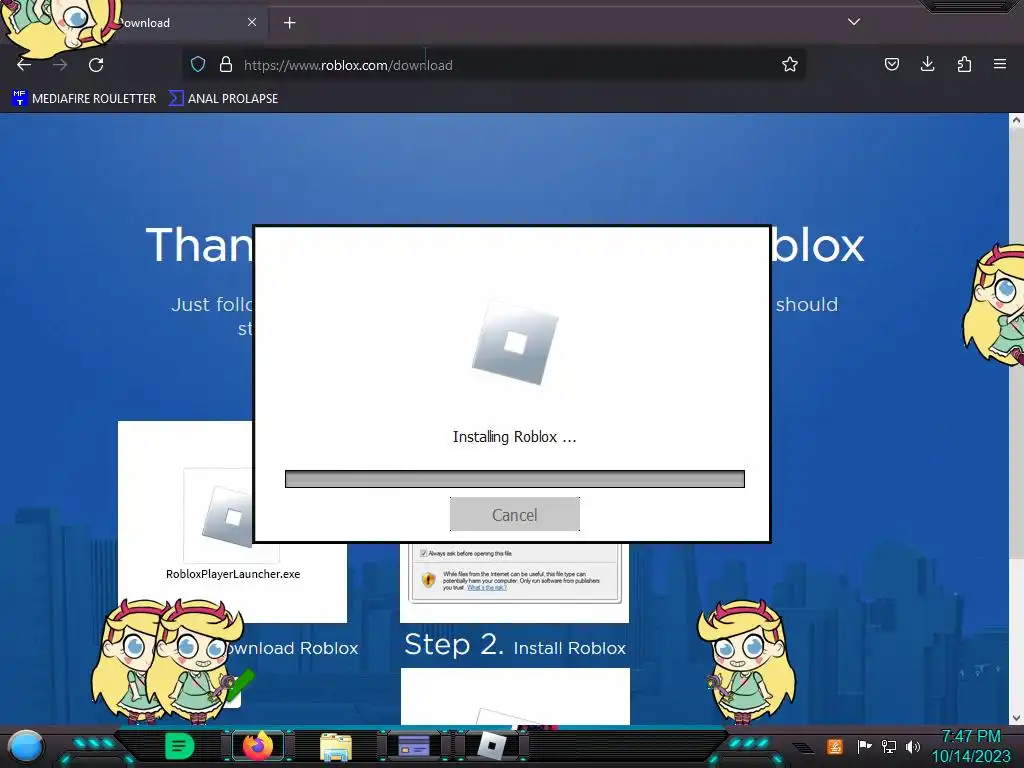Click the RobloxPlayerLauncher.exe file label
1024x768 pixels.
click(233, 574)
